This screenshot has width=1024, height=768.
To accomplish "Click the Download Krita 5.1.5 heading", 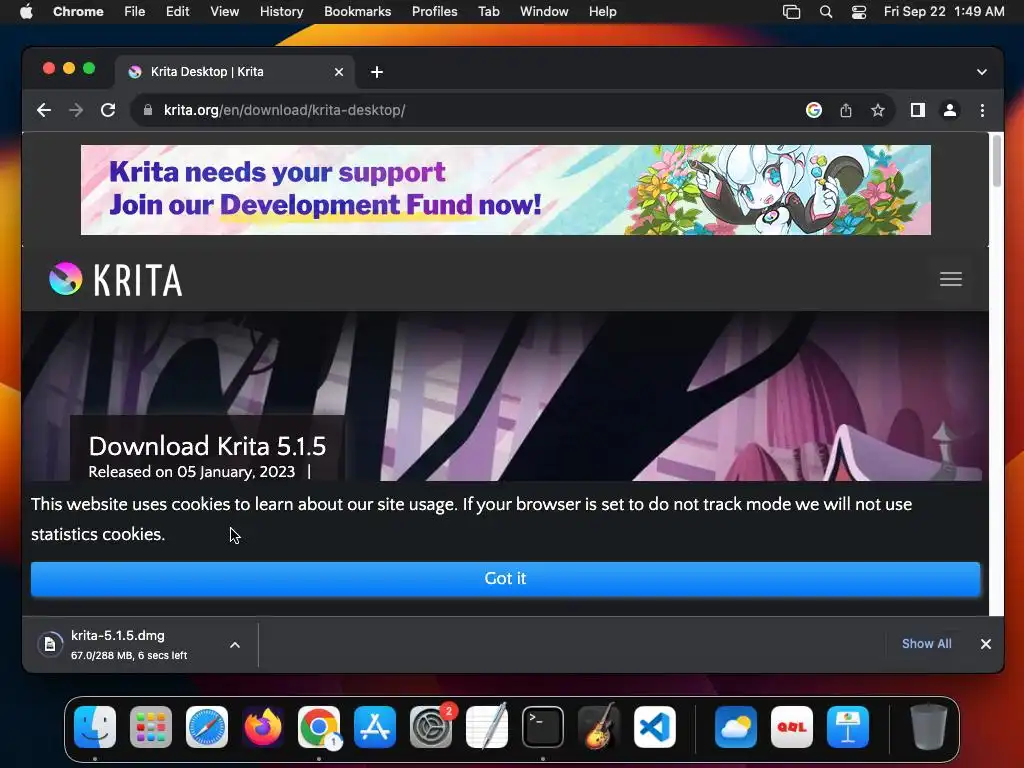I will [x=207, y=446].
